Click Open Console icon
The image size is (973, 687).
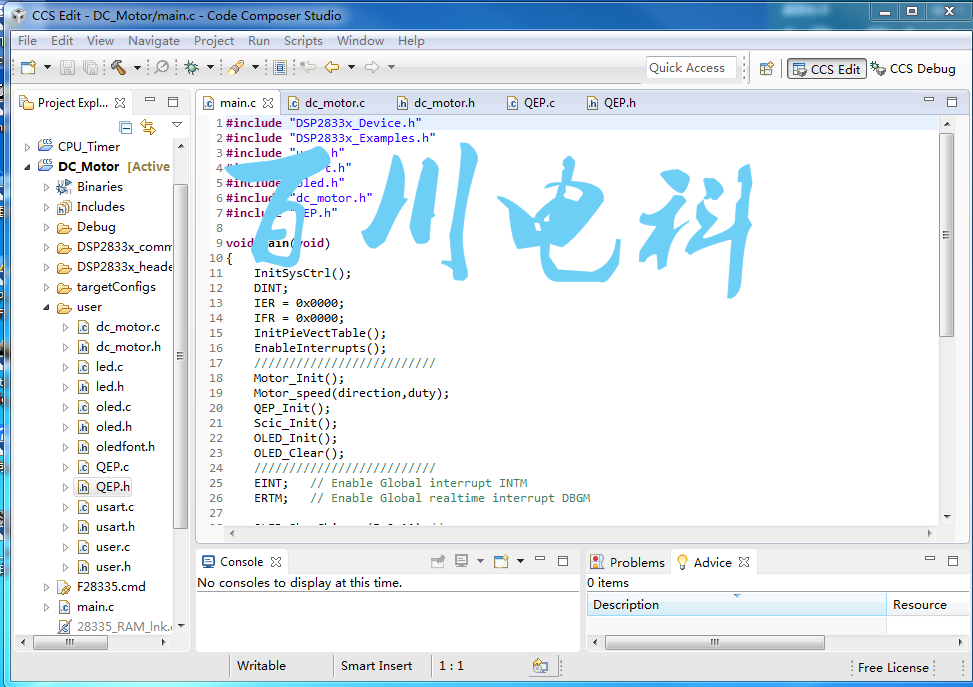tap(501, 562)
